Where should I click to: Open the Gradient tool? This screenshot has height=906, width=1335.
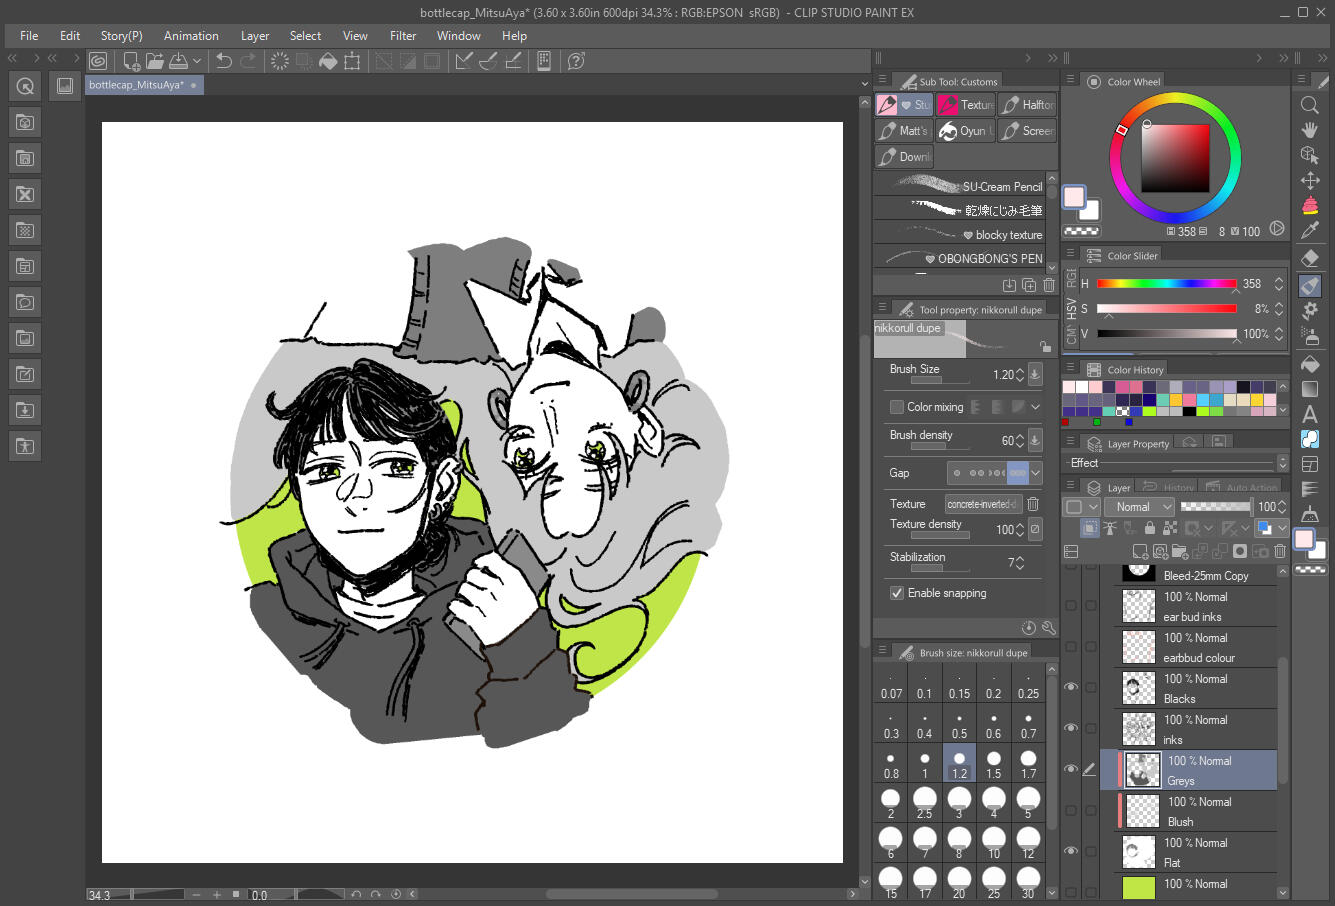(1310, 389)
